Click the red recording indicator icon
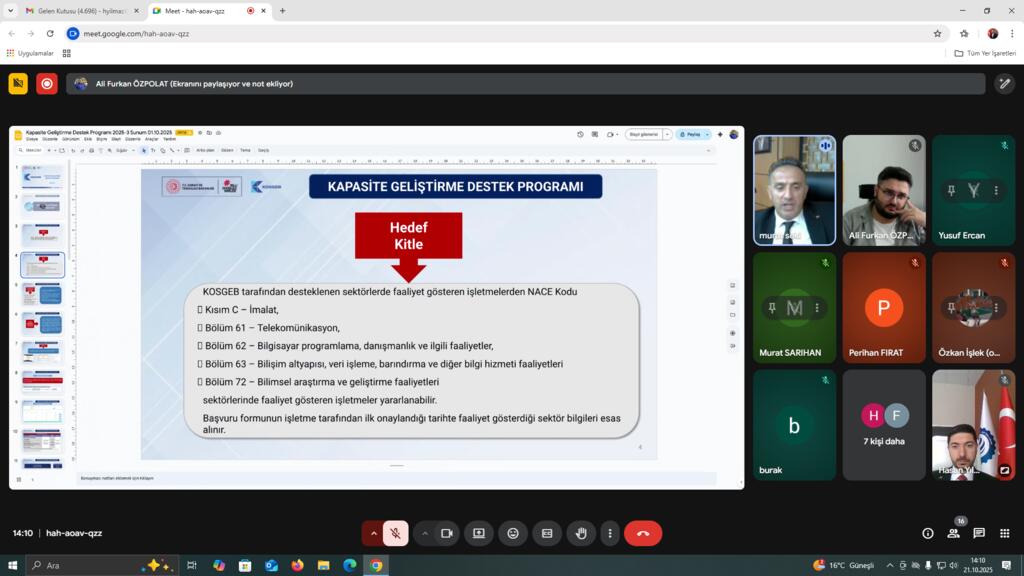 47,84
